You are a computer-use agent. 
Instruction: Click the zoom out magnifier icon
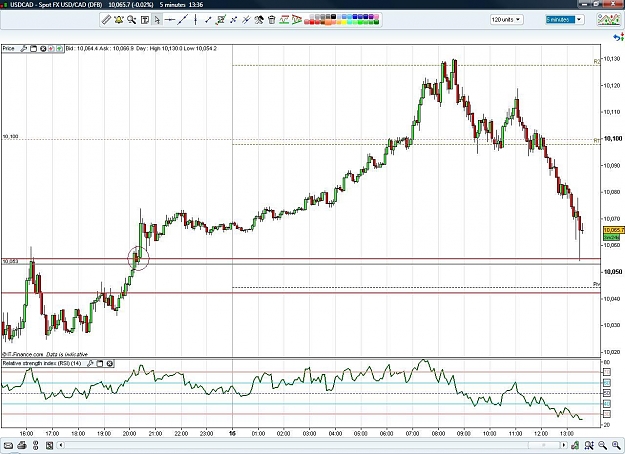[x=602, y=445]
